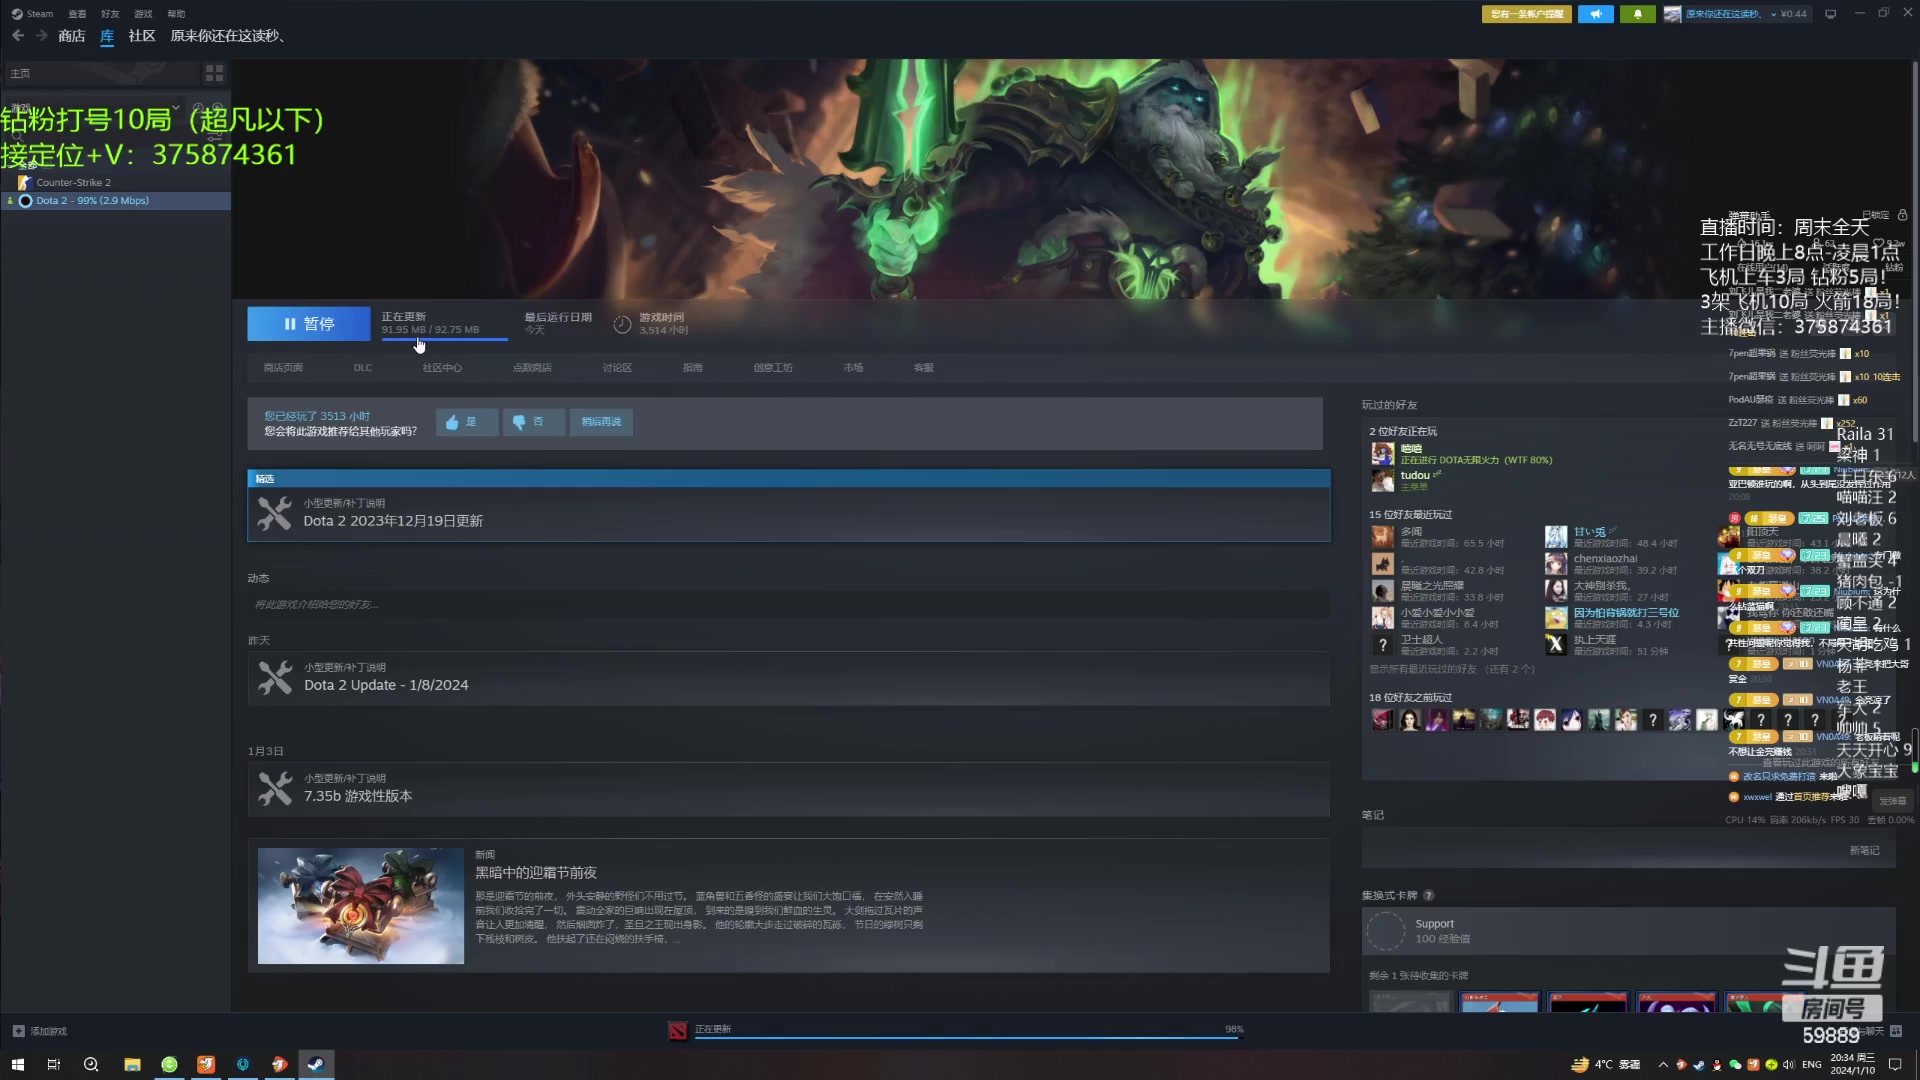Open friend 甘い兎 profile
Image resolution: width=1920 pixels, height=1080 pixels.
click(1590, 532)
